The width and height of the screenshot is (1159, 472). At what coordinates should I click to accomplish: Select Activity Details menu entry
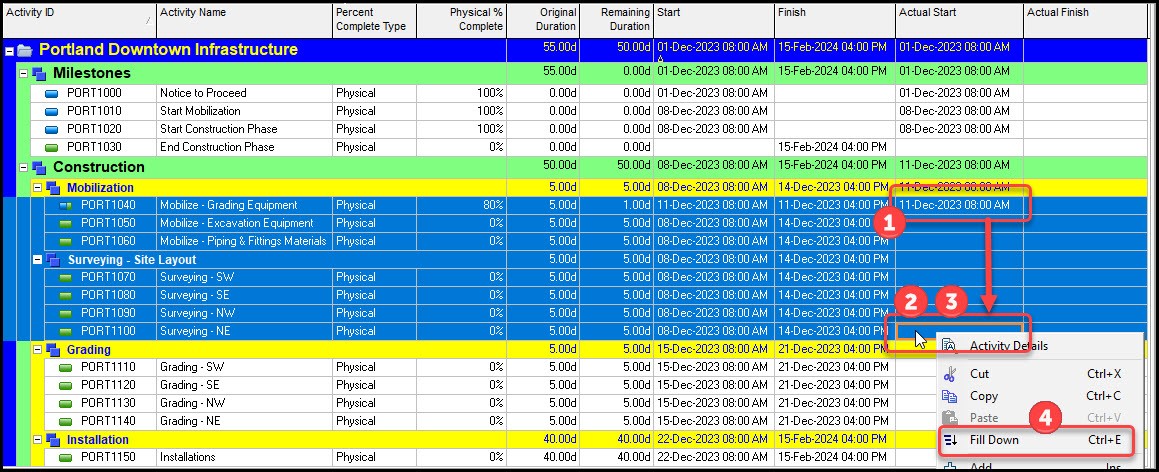coord(1008,346)
